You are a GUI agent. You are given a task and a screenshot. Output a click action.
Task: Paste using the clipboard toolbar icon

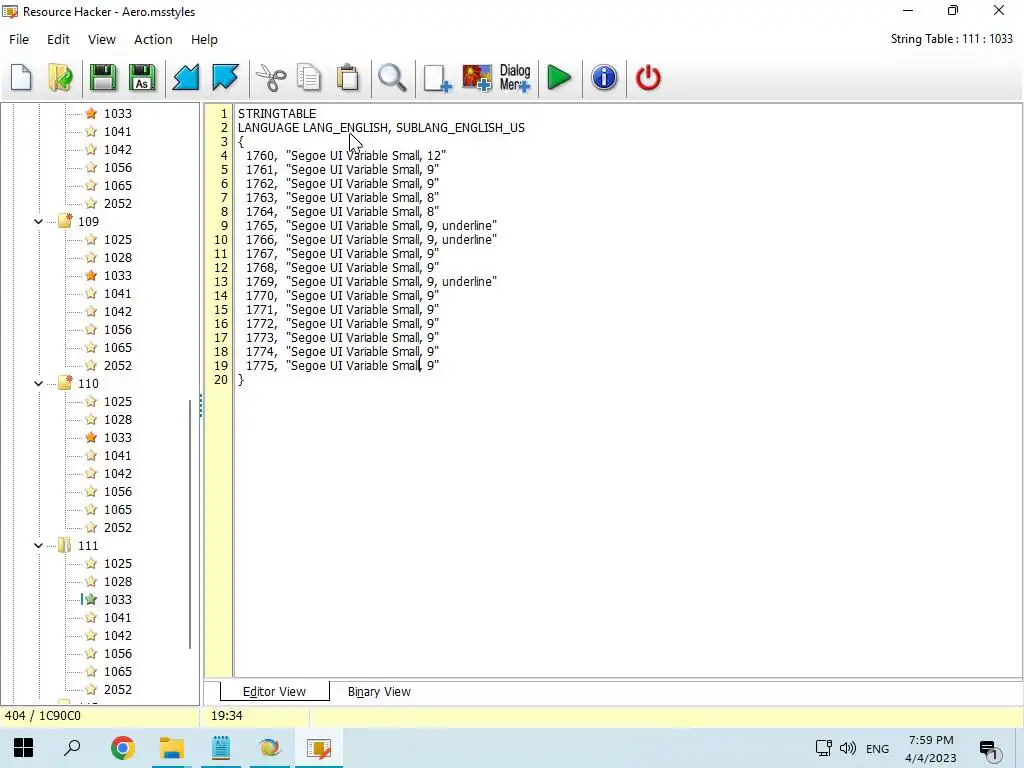348,78
